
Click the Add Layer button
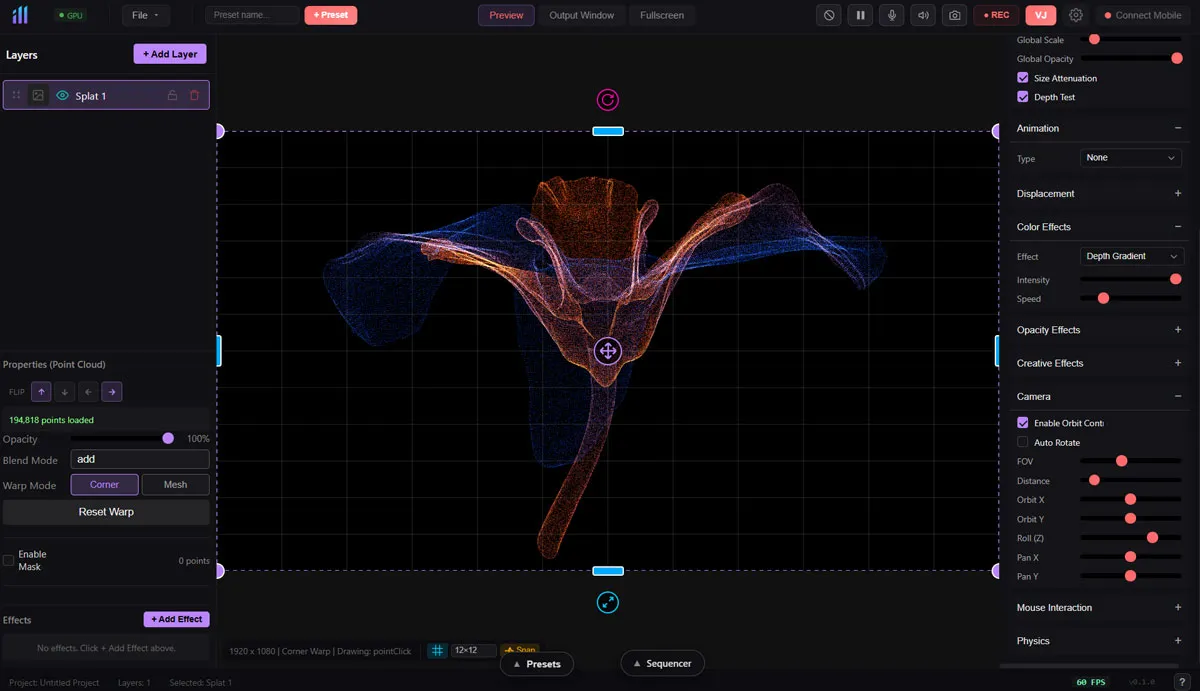(170, 54)
